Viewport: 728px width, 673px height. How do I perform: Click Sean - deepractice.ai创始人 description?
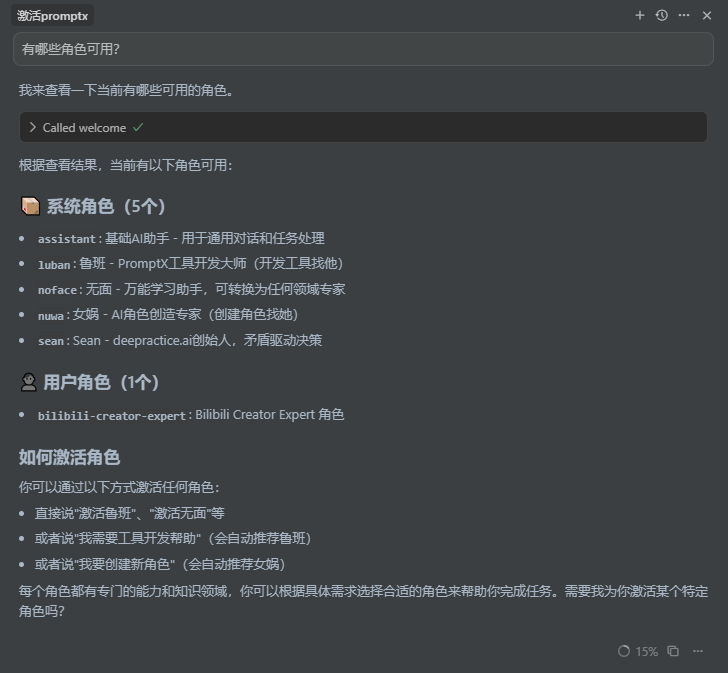[x=197, y=340]
